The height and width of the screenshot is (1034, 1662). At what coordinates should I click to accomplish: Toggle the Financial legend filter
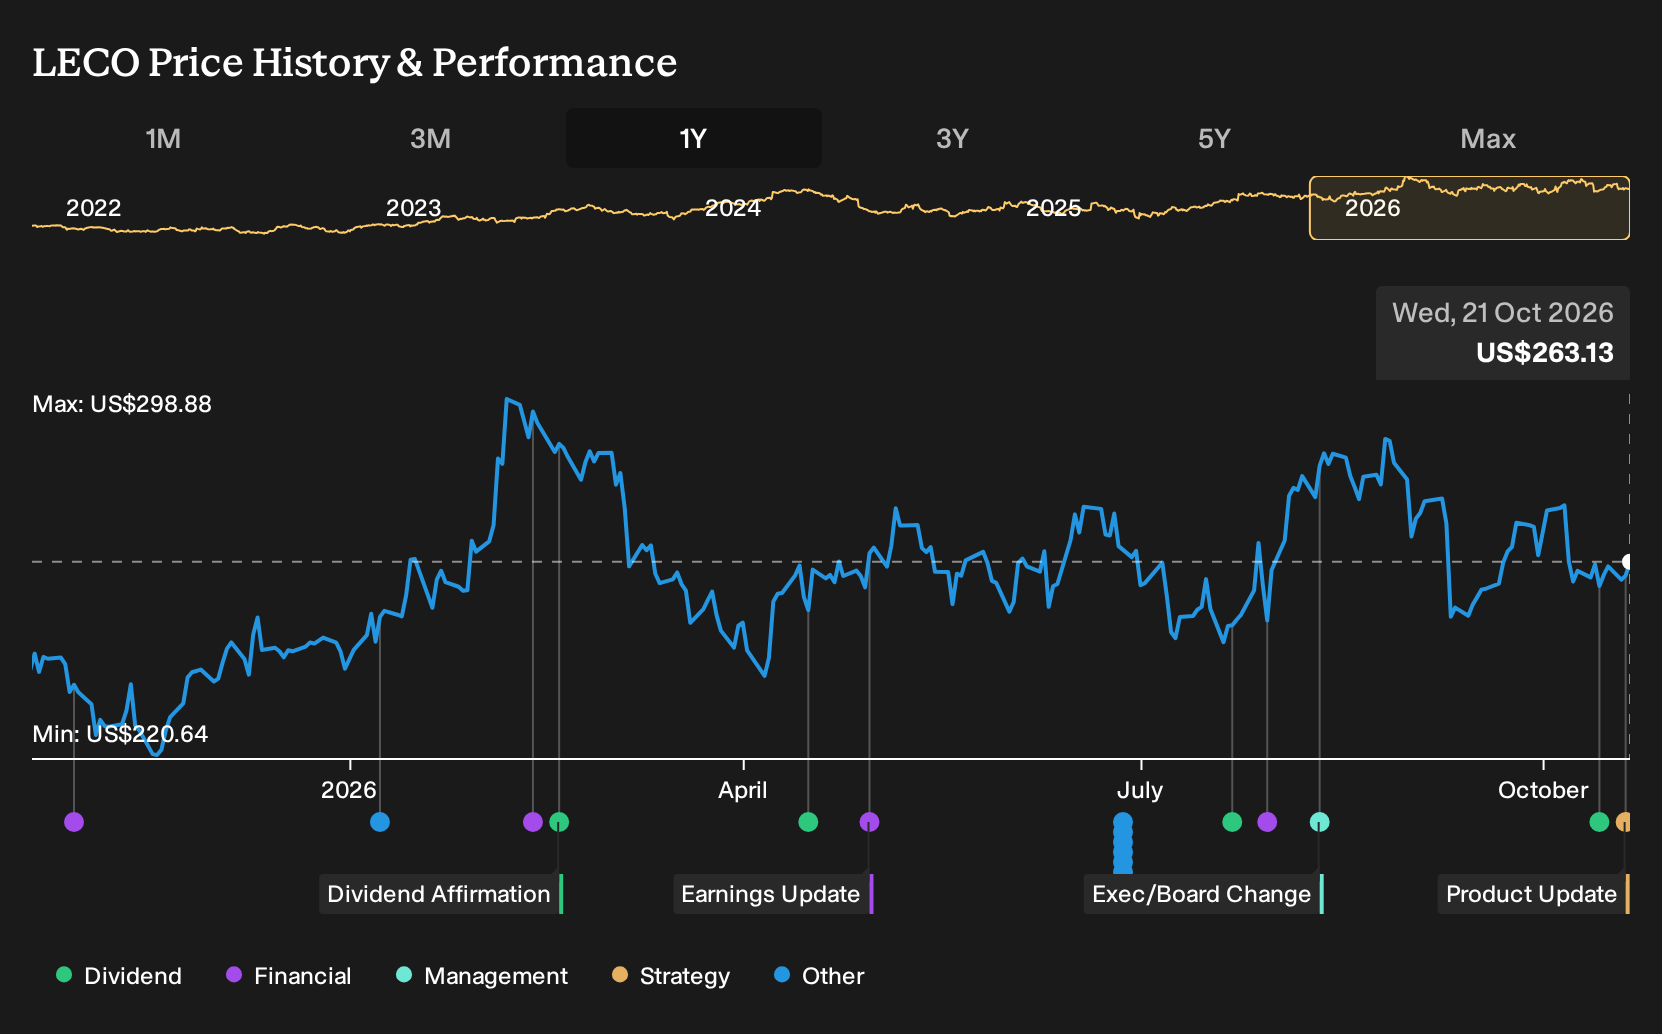point(289,976)
